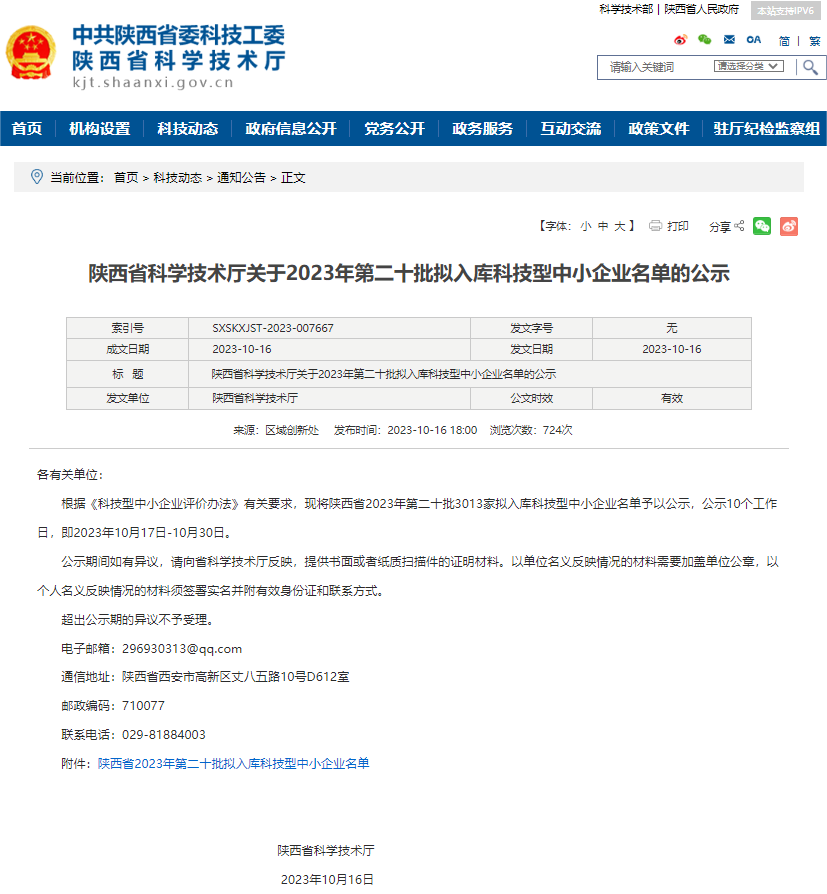Set font size to large (大)
This screenshot has height=894, width=827.
(620, 227)
